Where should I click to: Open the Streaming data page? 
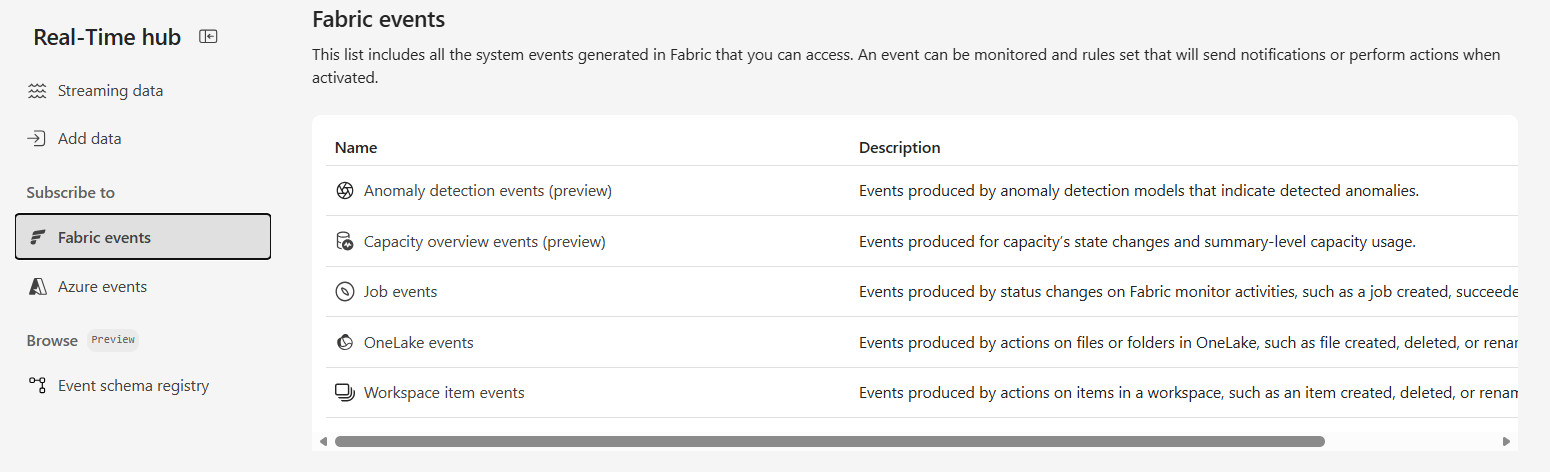110,91
